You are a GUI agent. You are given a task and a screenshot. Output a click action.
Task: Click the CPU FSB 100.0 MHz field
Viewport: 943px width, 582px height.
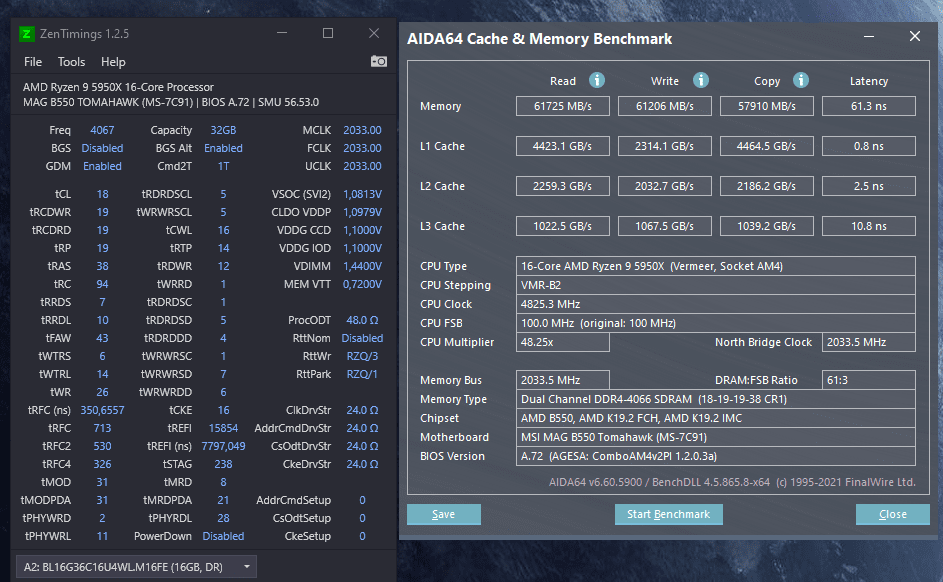pos(716,323)
